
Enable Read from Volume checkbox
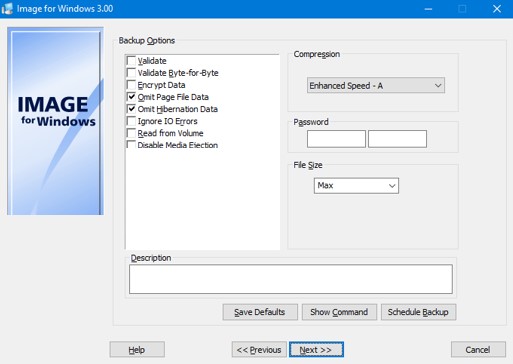(131, 133)
